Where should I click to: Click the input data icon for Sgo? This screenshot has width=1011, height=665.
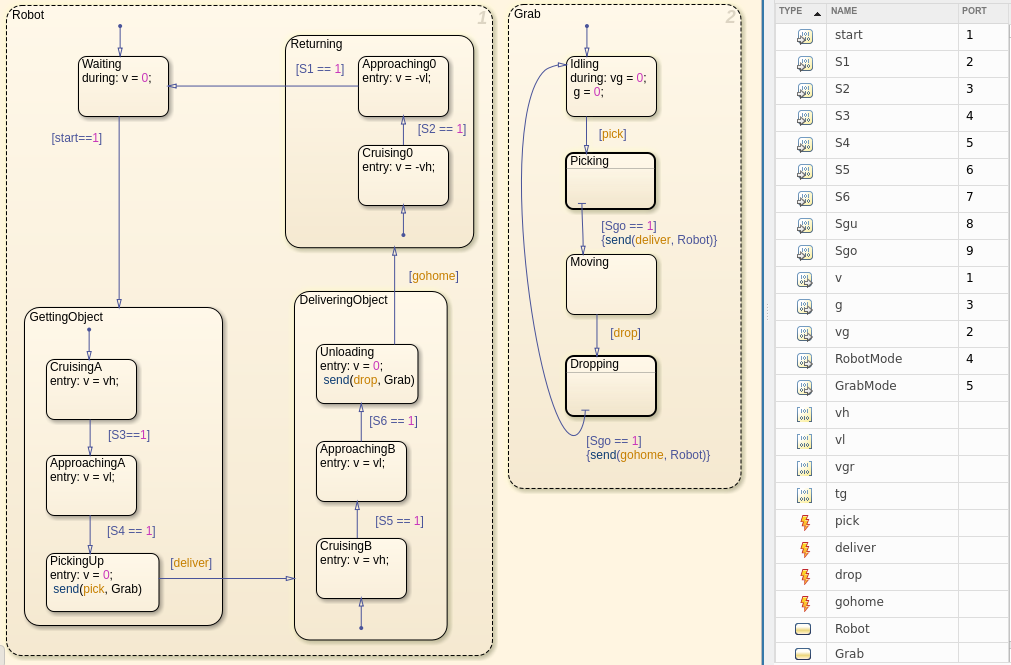804,252
